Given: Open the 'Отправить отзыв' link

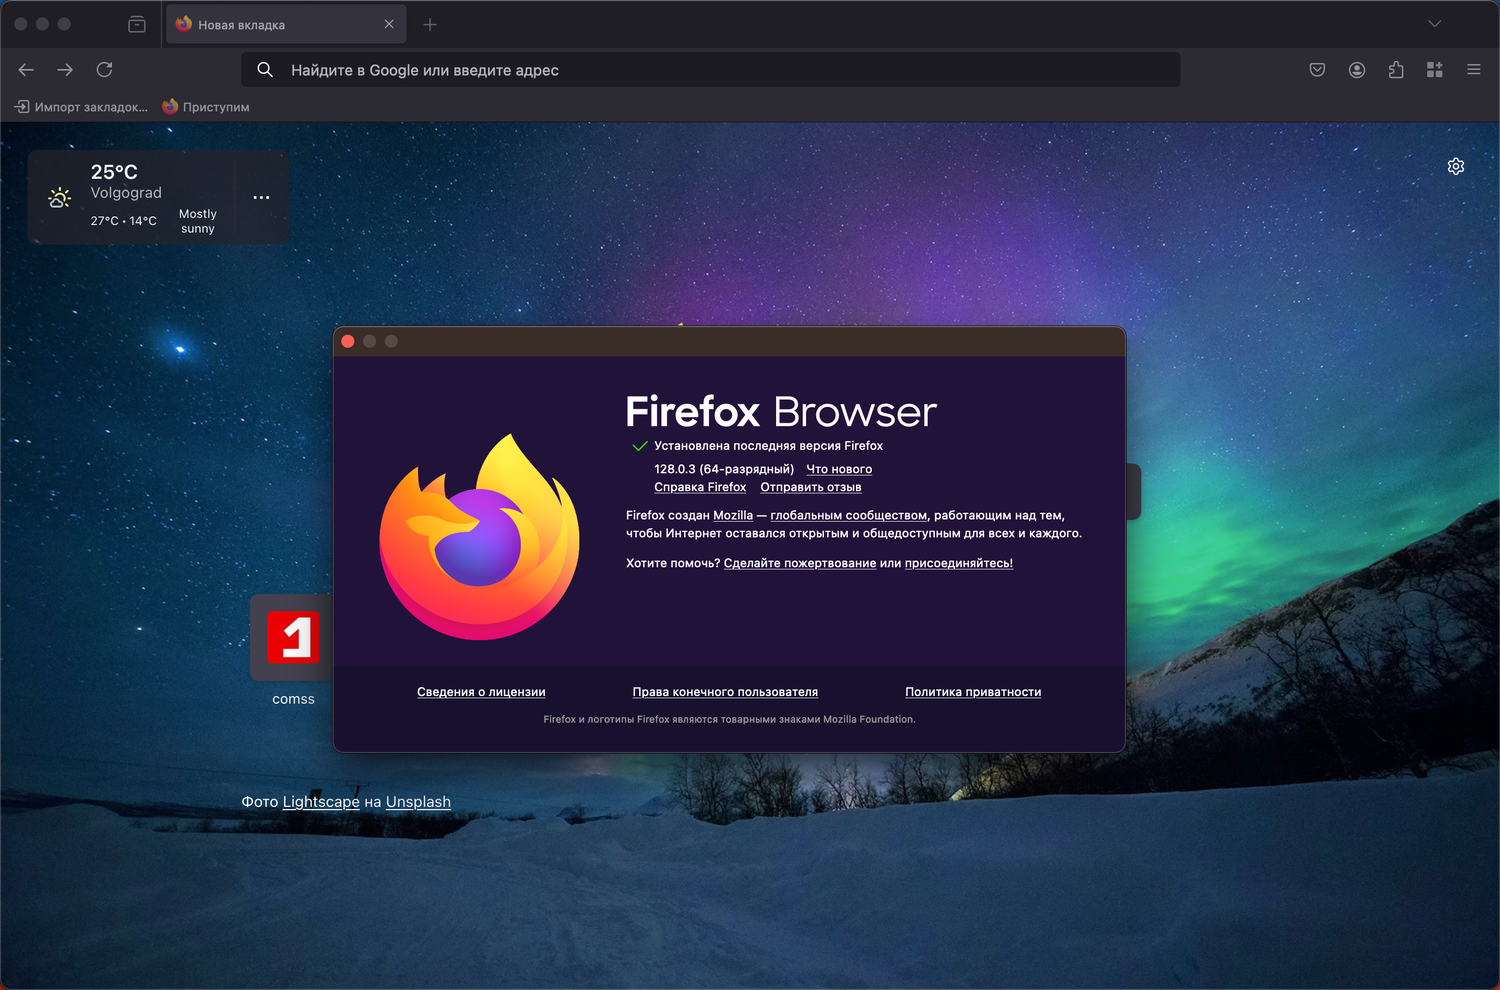Looking at the screenshot, I should click(811, 487).
